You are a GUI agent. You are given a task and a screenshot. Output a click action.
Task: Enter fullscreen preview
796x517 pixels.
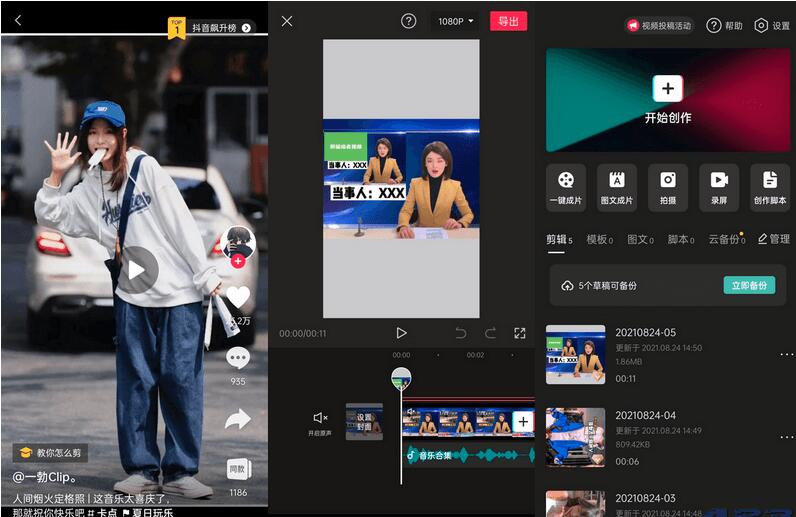point(519,333)
